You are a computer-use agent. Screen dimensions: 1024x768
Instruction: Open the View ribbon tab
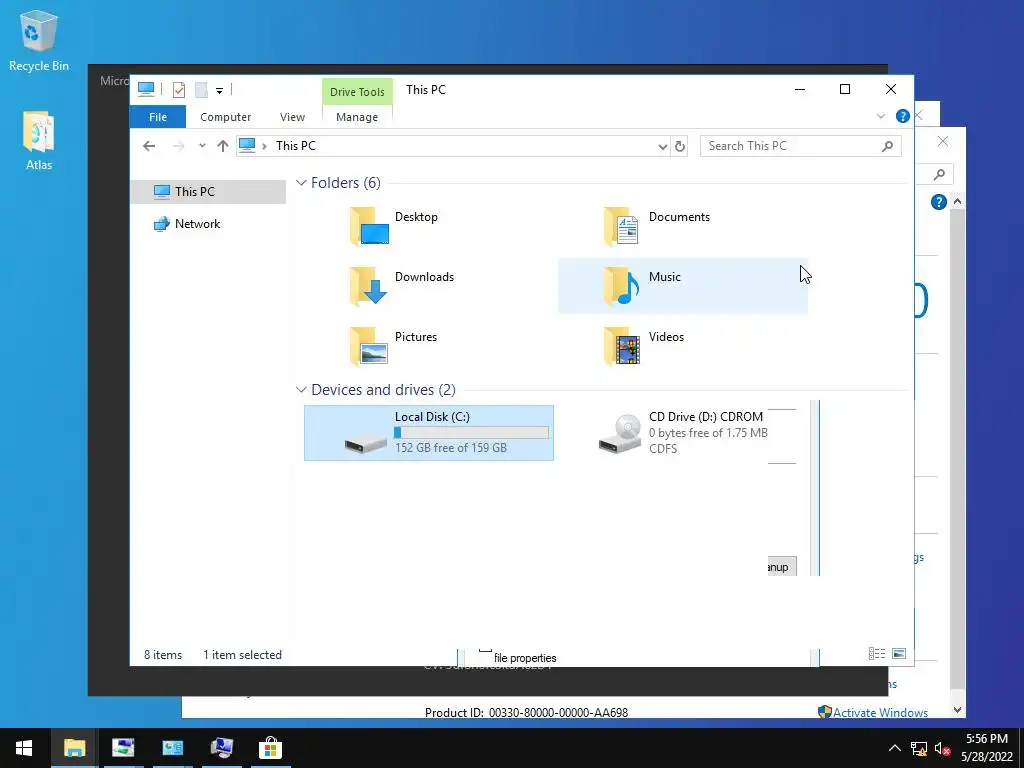292,117
